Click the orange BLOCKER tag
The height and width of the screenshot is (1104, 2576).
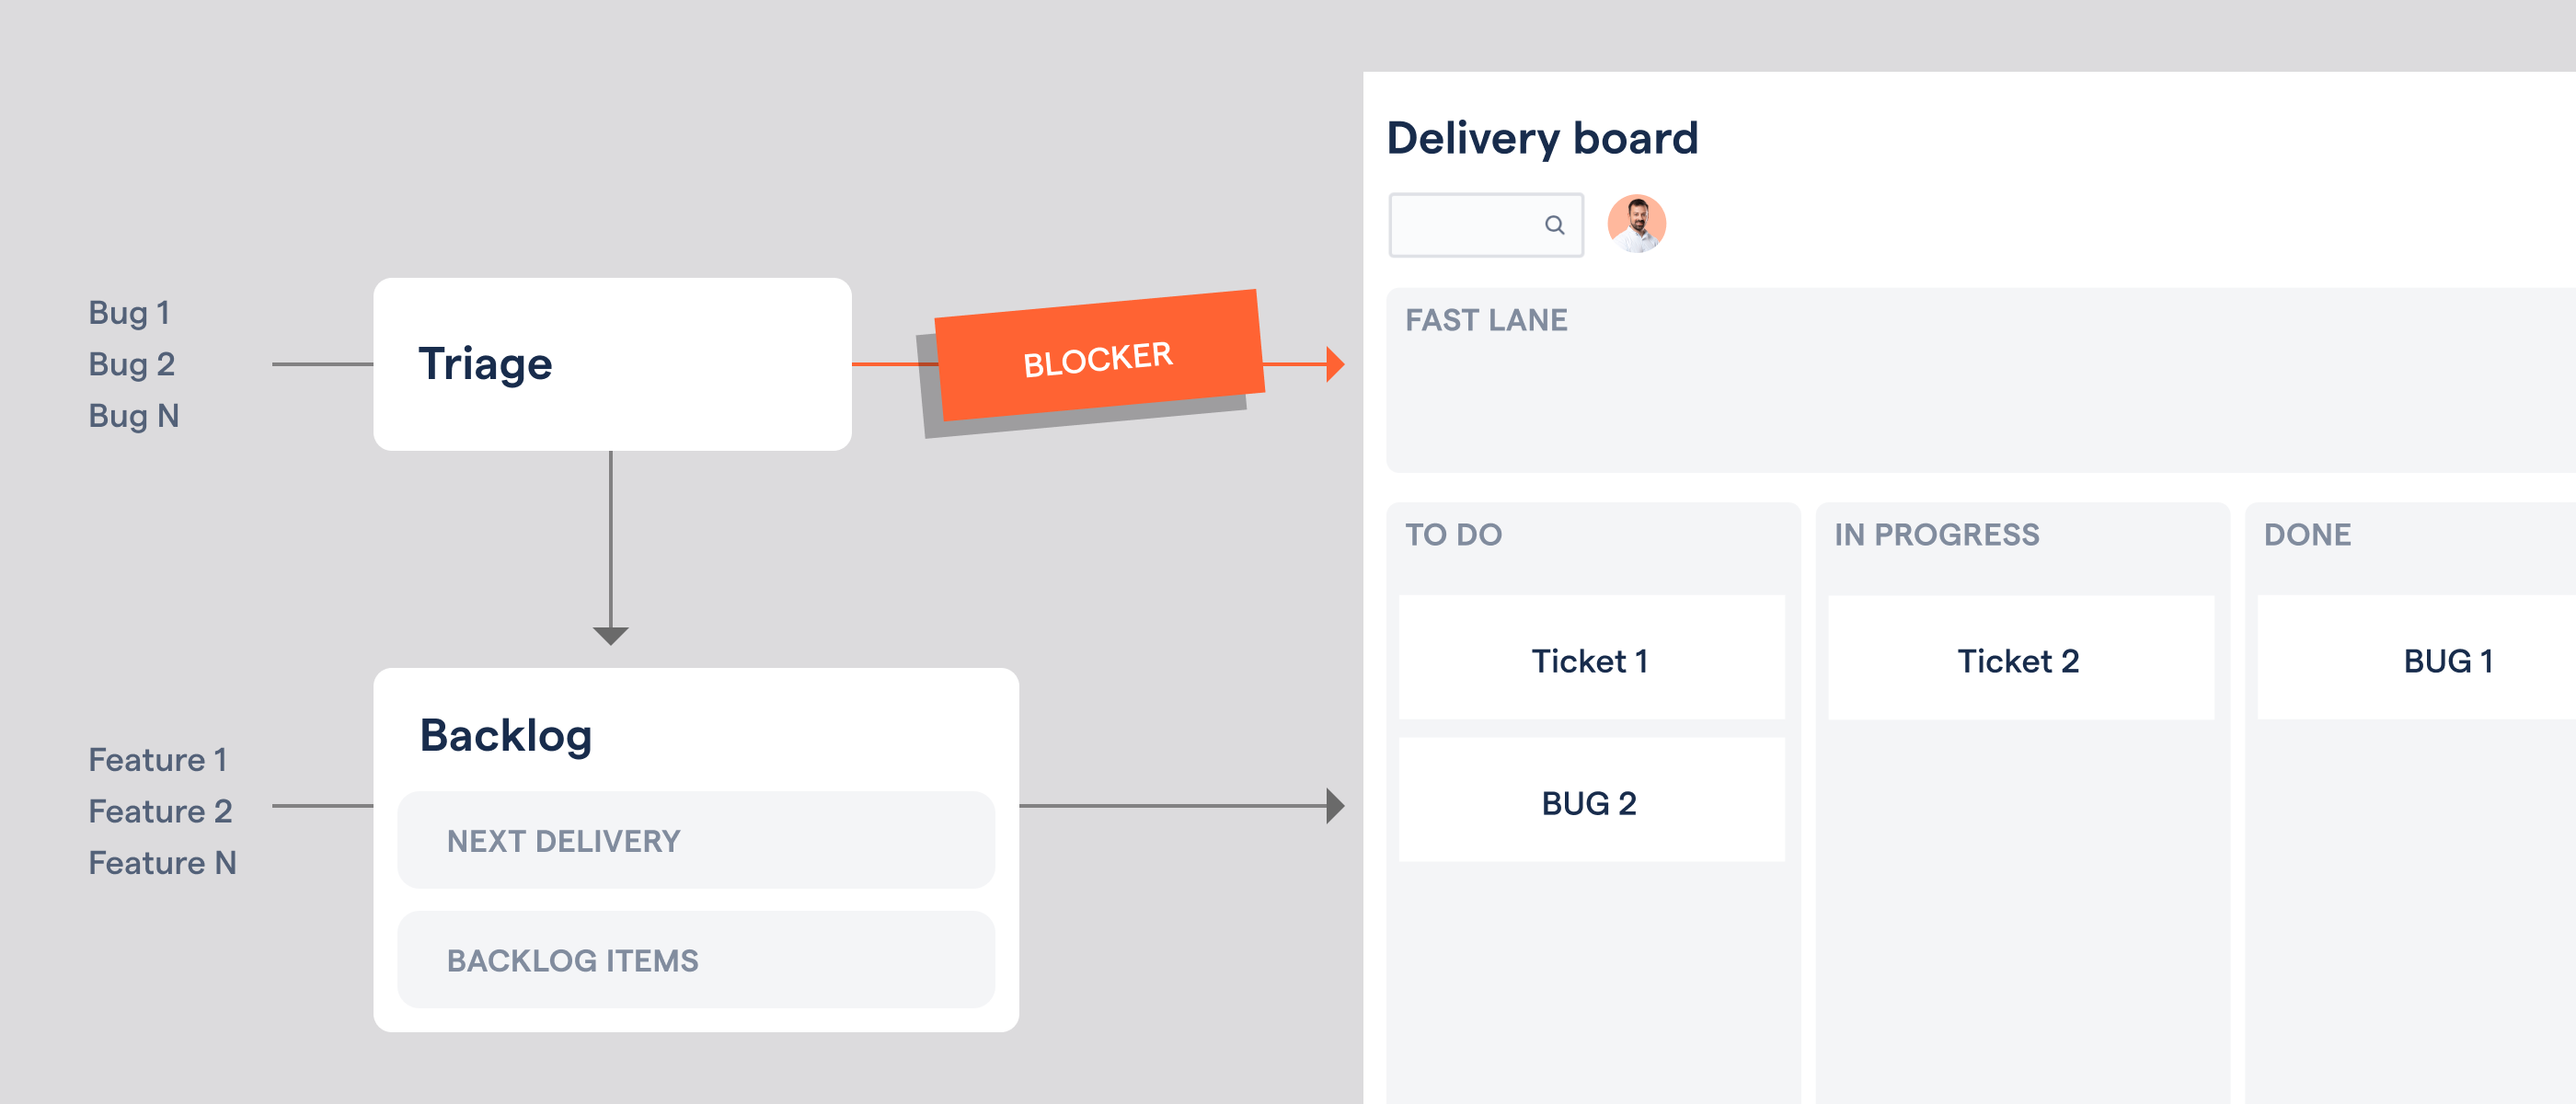tap(1098, 357)
